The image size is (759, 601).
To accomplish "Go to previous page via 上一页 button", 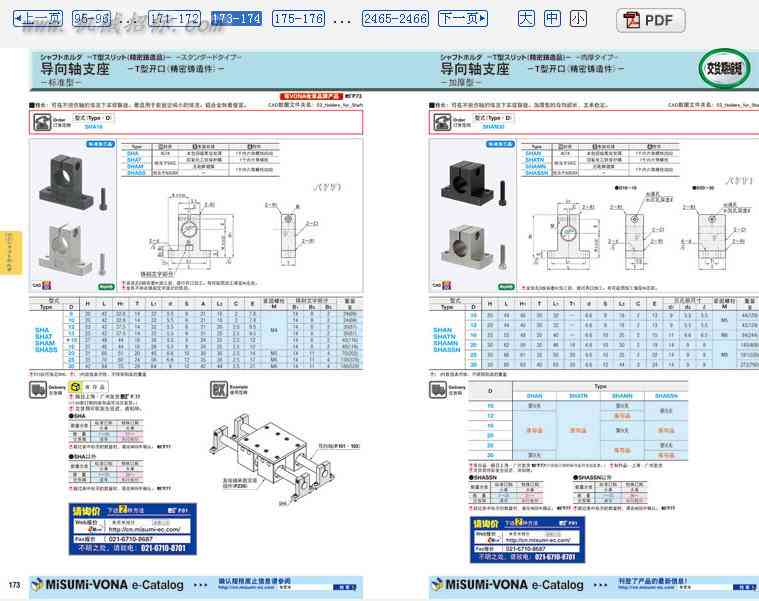I will point(38,18).
